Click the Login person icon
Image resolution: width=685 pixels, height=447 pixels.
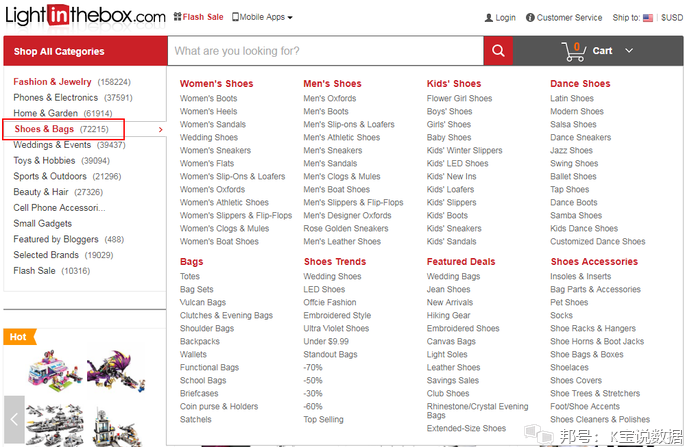(x=488, y=18)
